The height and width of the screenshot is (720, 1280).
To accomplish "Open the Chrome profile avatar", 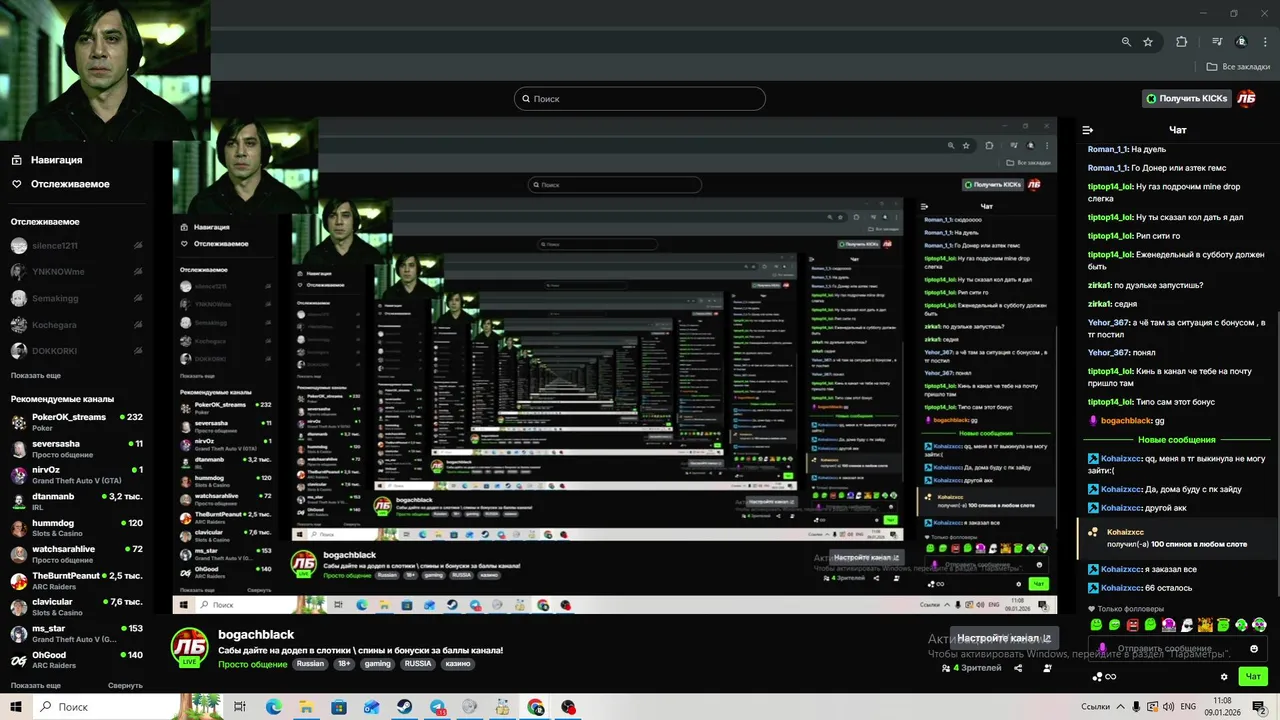I will click(x=1241, y=42).
